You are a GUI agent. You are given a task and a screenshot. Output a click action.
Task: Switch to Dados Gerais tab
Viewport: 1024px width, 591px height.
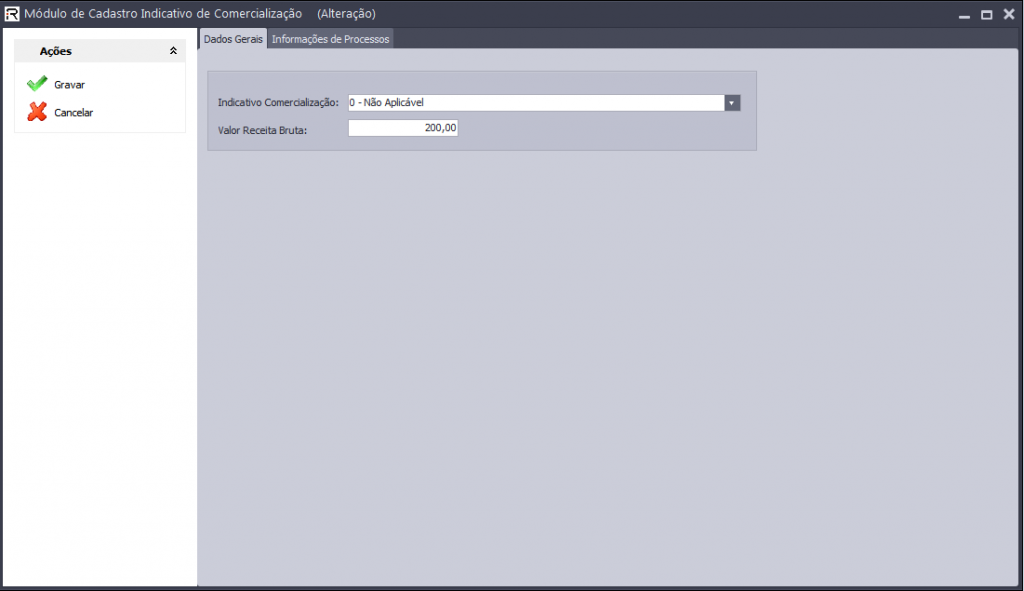point(233,39)
